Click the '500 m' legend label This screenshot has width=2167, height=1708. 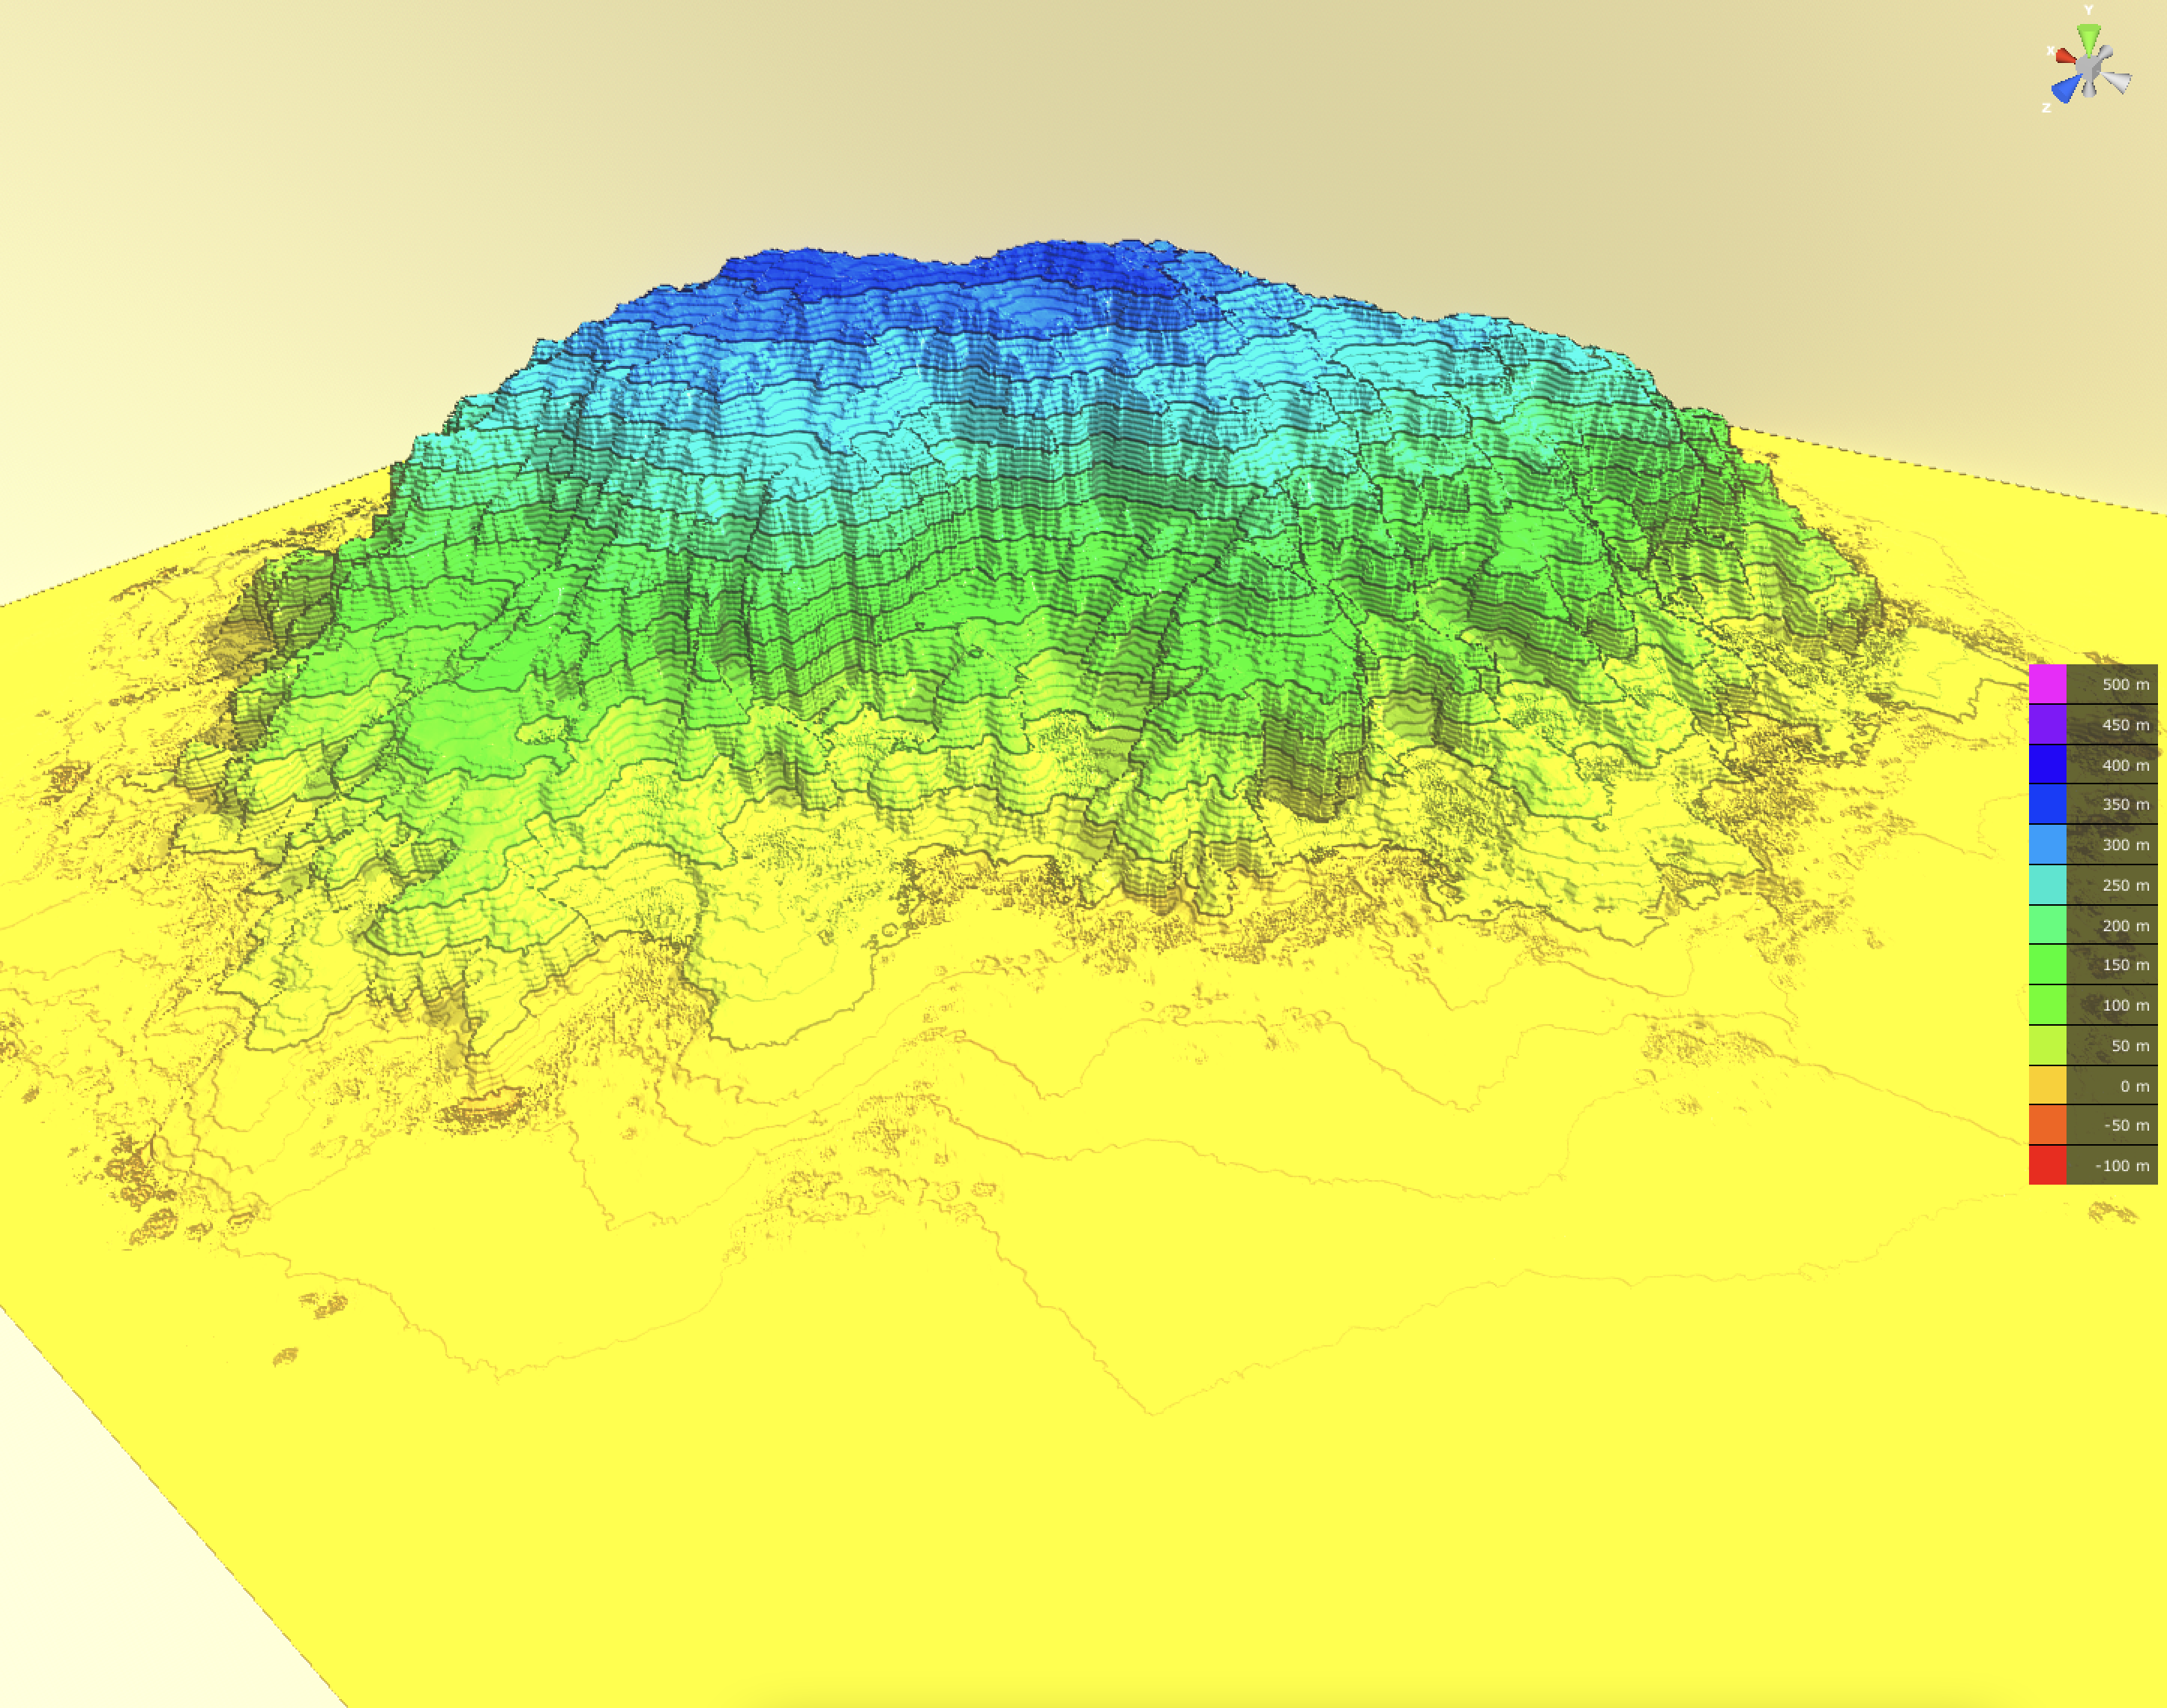point(2125,684)
